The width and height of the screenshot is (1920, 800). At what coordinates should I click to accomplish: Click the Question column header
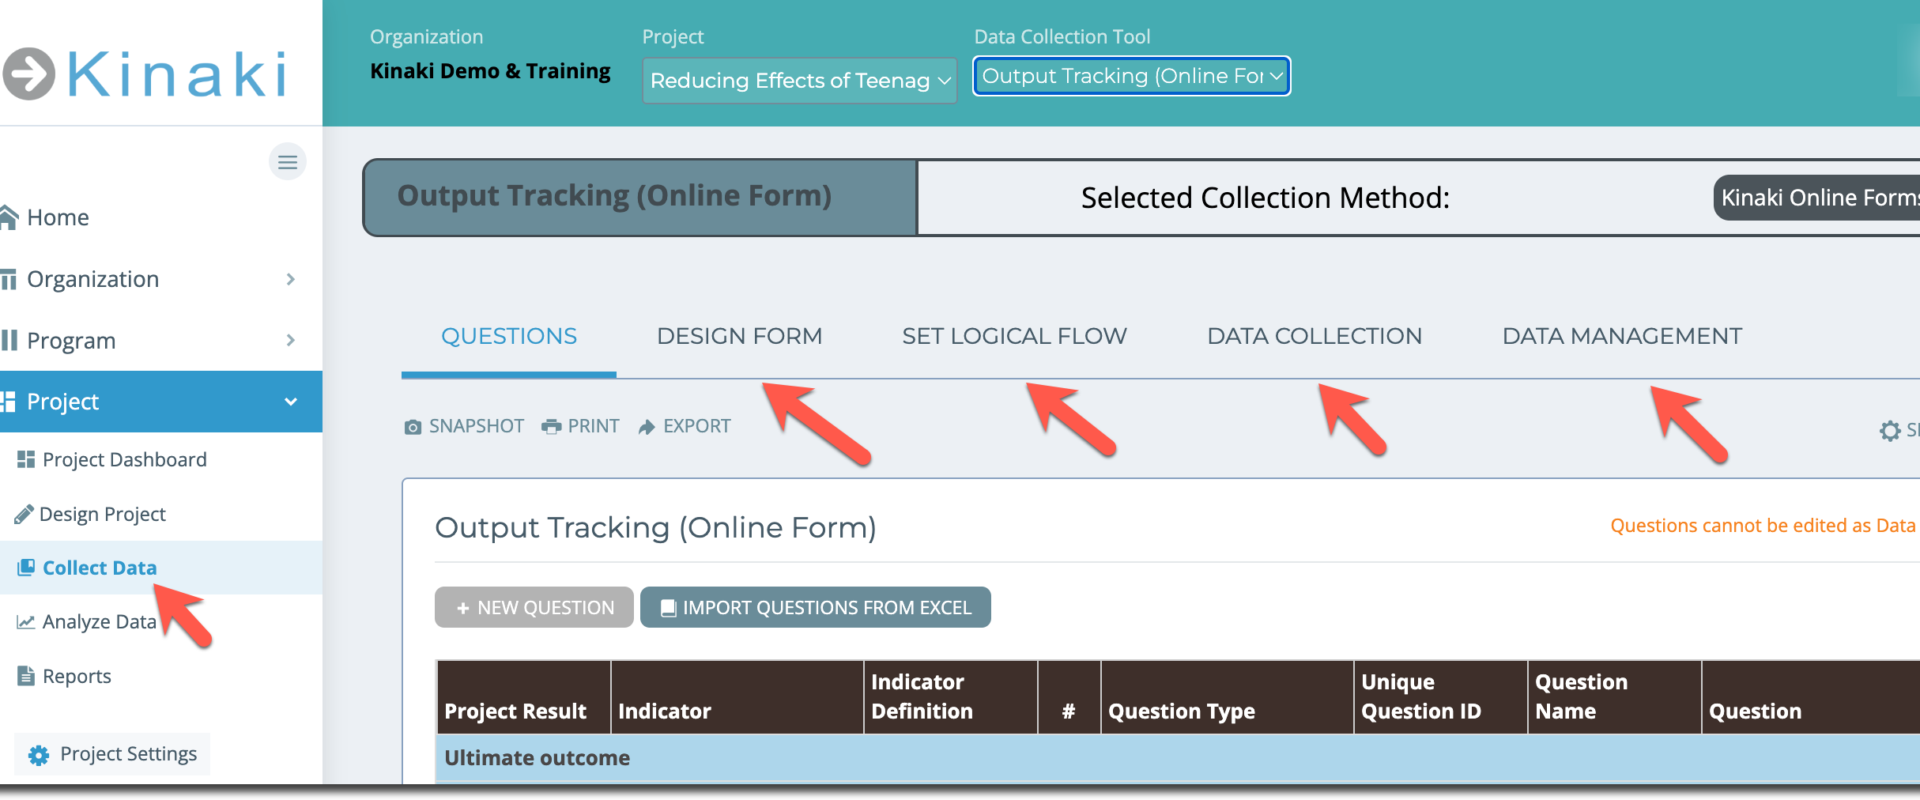[x=1811, y=697]
